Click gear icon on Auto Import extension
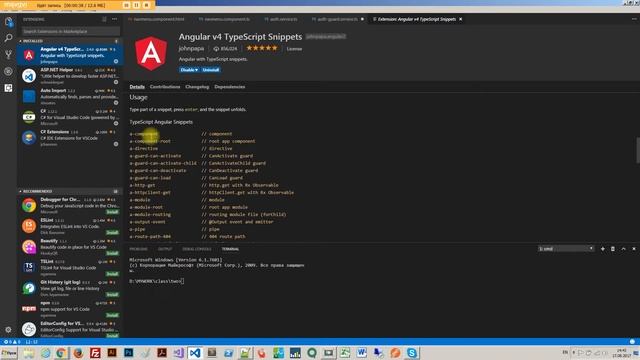 116,102
